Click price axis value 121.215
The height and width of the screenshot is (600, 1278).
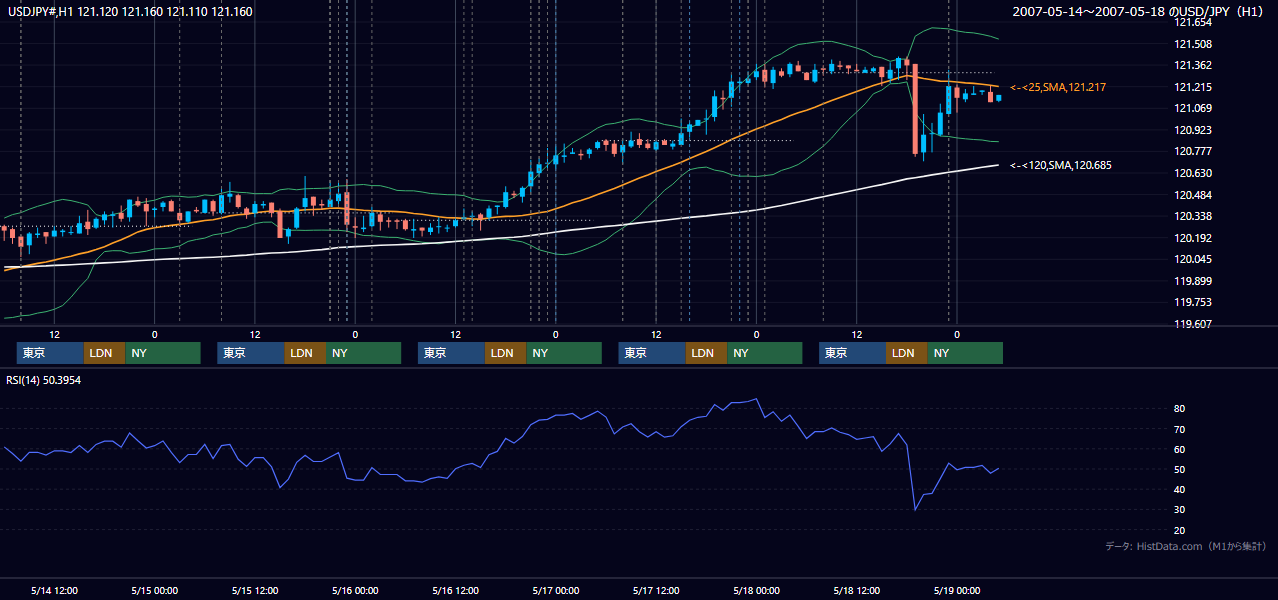click(1193, 87)
